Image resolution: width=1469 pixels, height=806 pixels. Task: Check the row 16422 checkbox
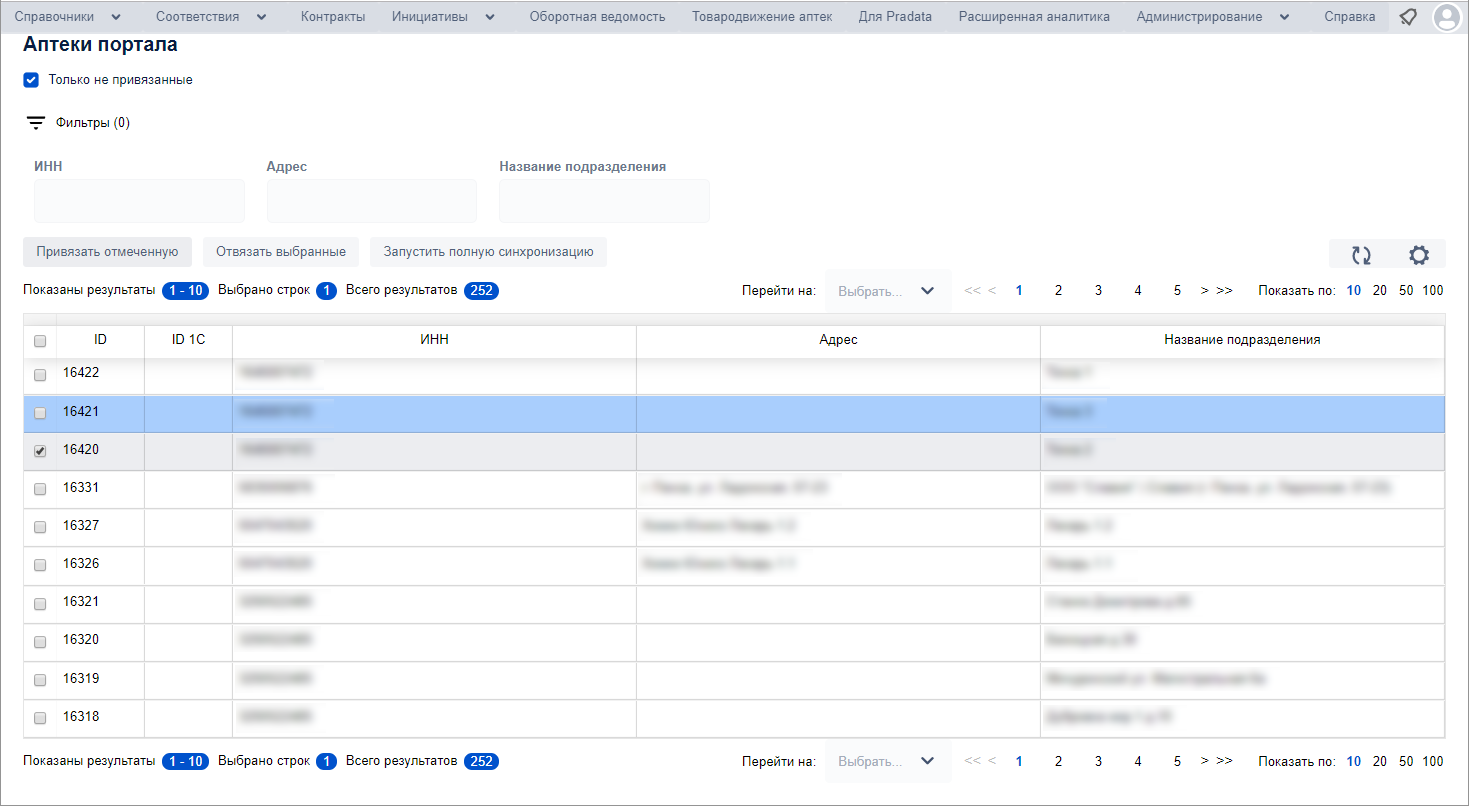(40, 375)
